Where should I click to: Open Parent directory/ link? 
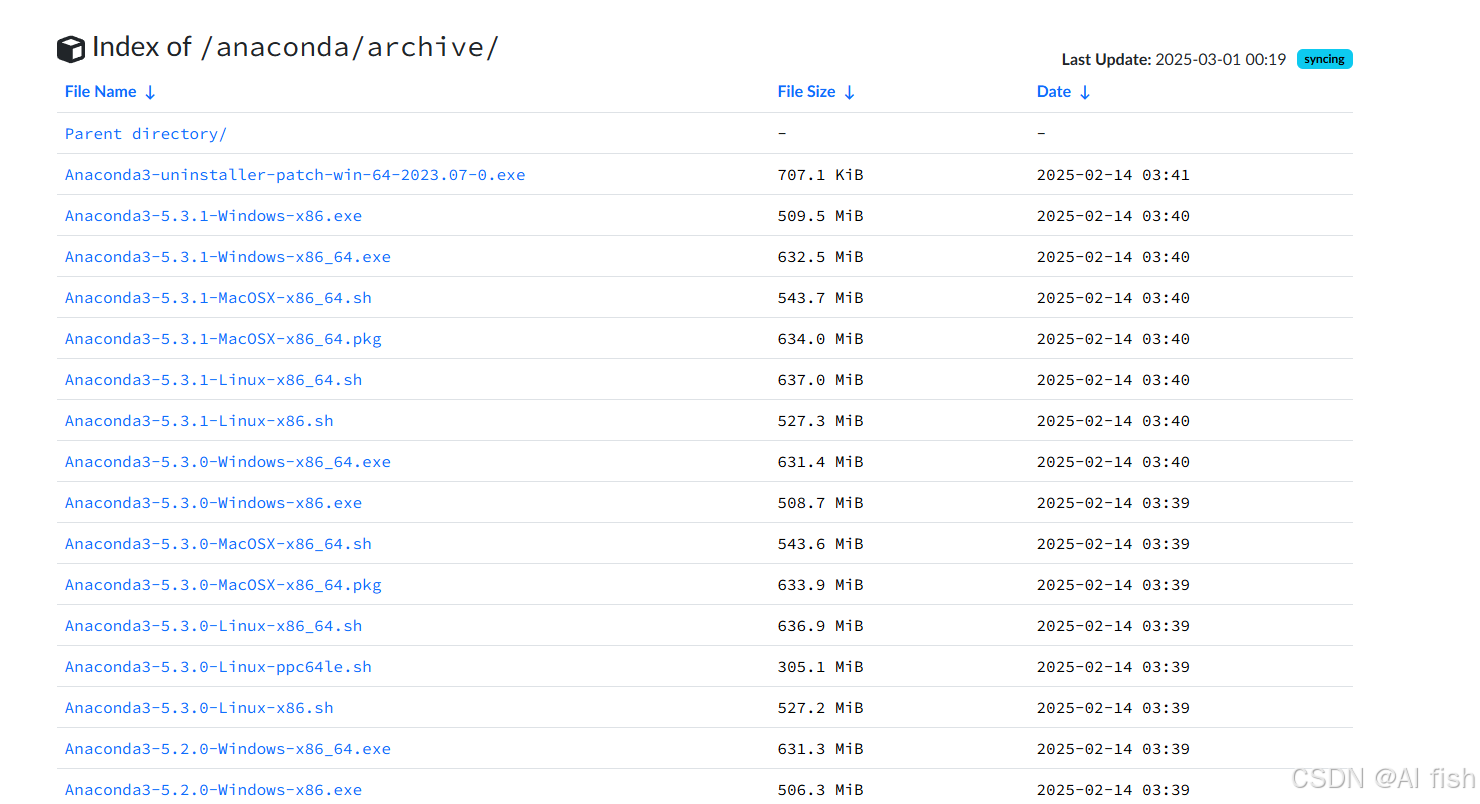click(x=146, y=134)
